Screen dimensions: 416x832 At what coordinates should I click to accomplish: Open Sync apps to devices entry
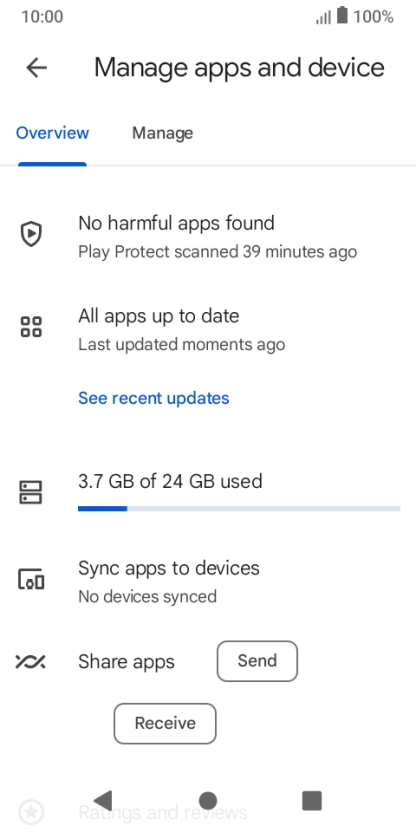coord(208,582)
